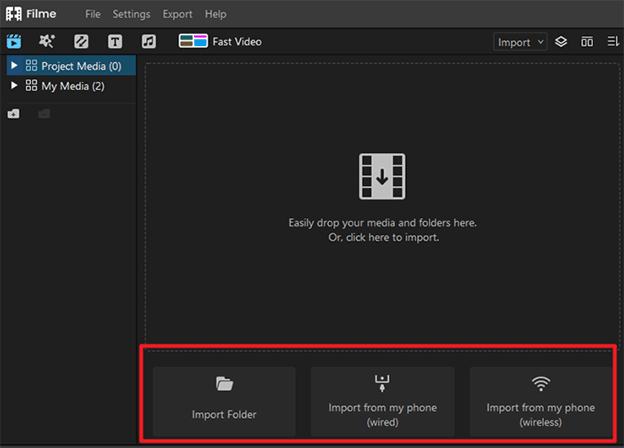Switch the media thumbnail view layout

tap(587, 42)
